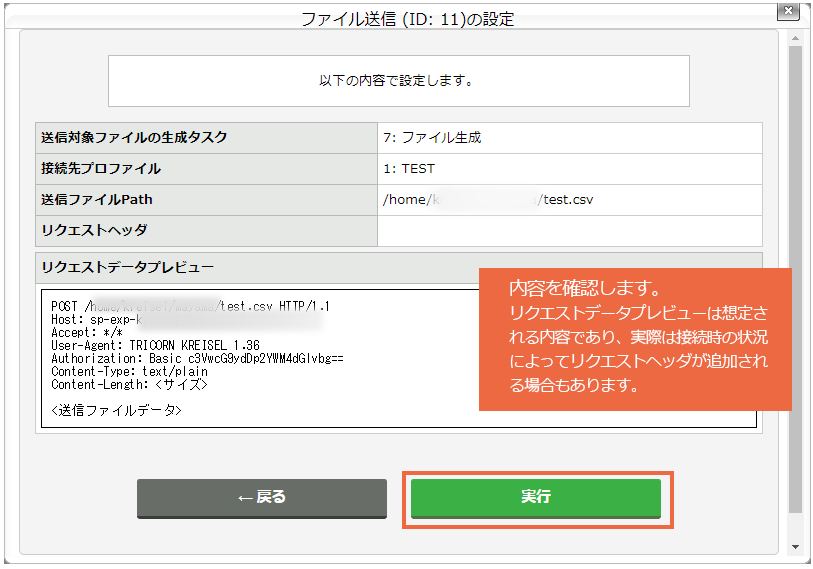813x569 pixels.
Task: Click the リクエストヘッダ label
Action: pos(94,230)
